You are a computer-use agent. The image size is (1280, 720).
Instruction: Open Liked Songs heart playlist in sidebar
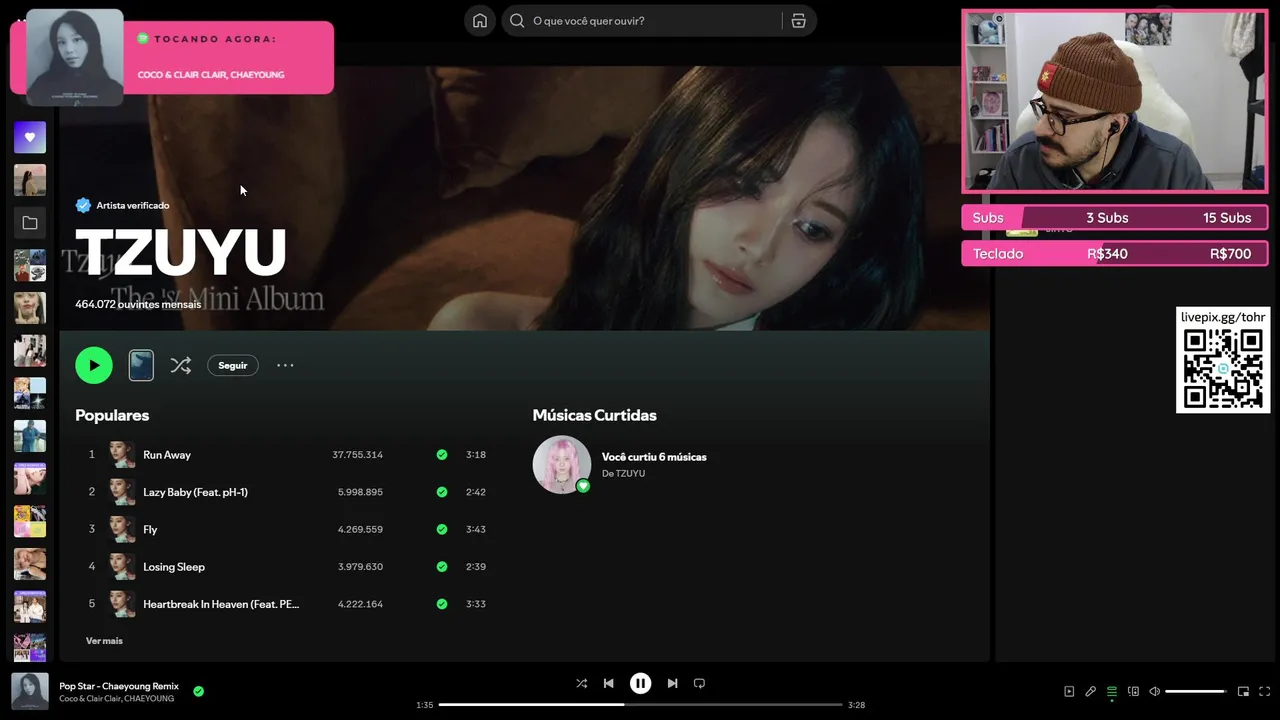point(30,137)
